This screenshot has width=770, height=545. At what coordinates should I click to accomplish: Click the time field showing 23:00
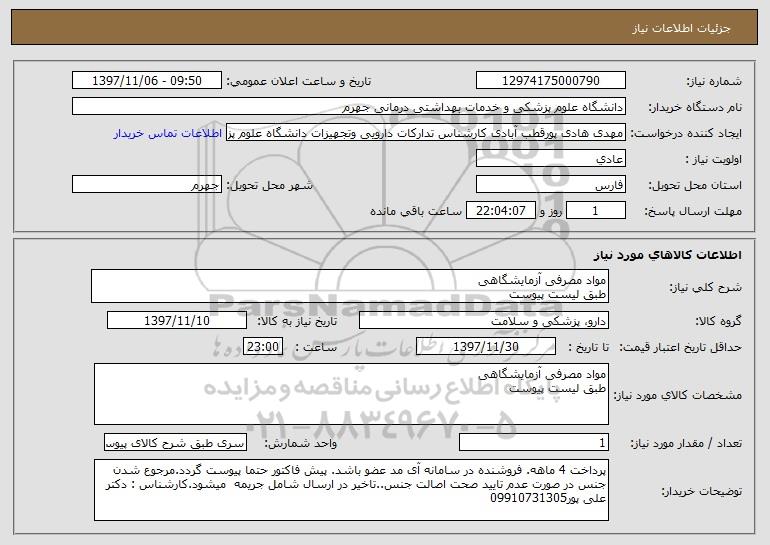click(x=263, y=347)
